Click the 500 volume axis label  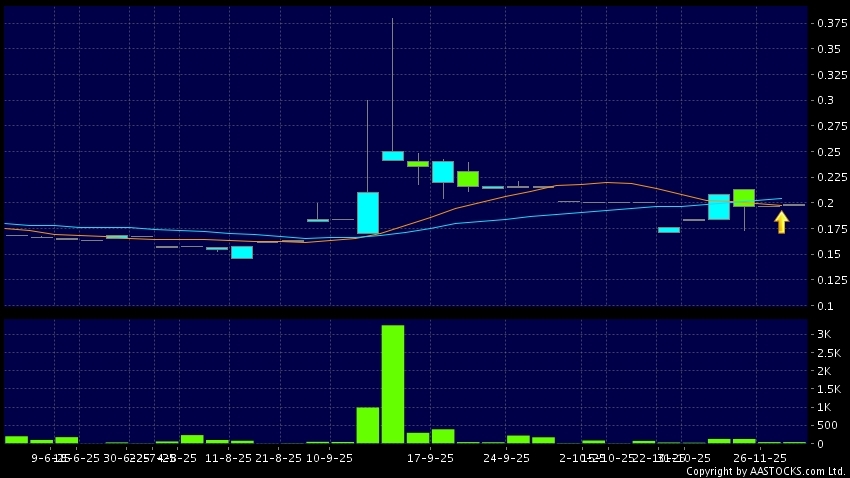[x=824, y=425]
